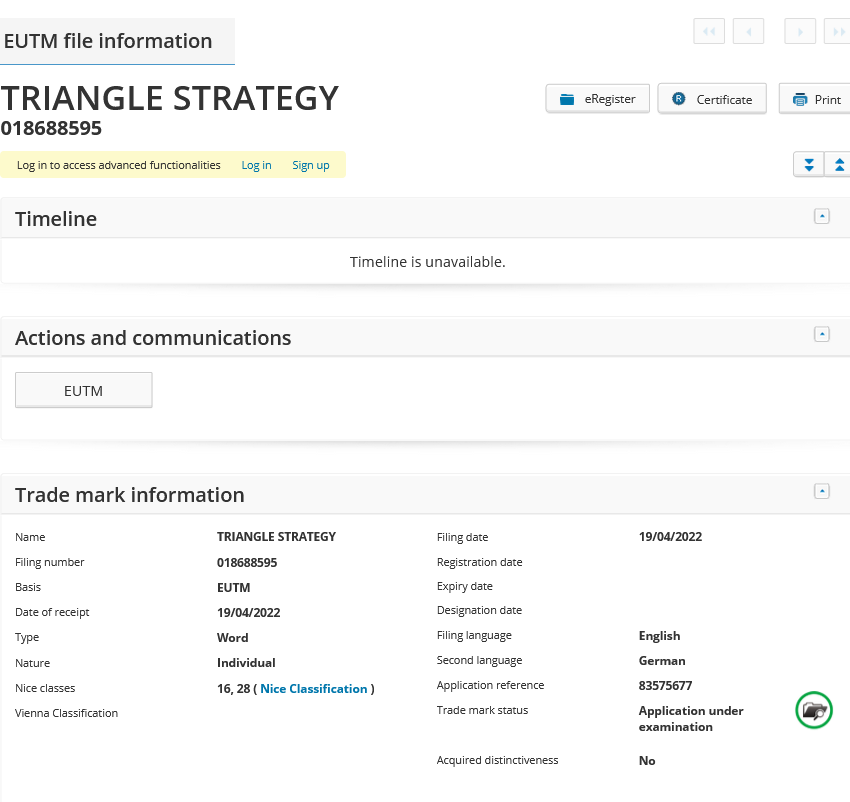Select the EUTM file information tab

click(109, 41)
